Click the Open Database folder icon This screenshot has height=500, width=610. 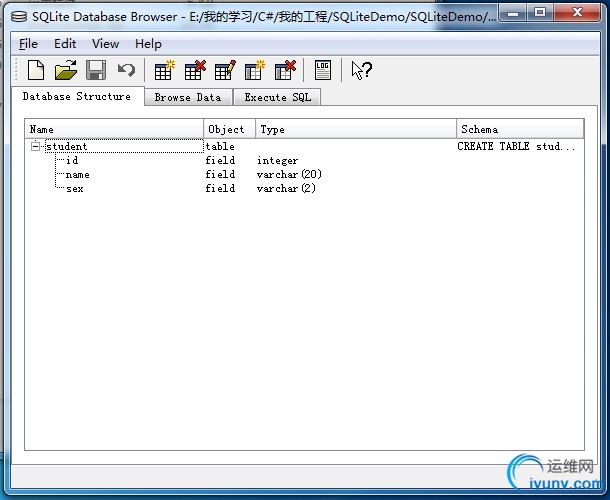66,70
